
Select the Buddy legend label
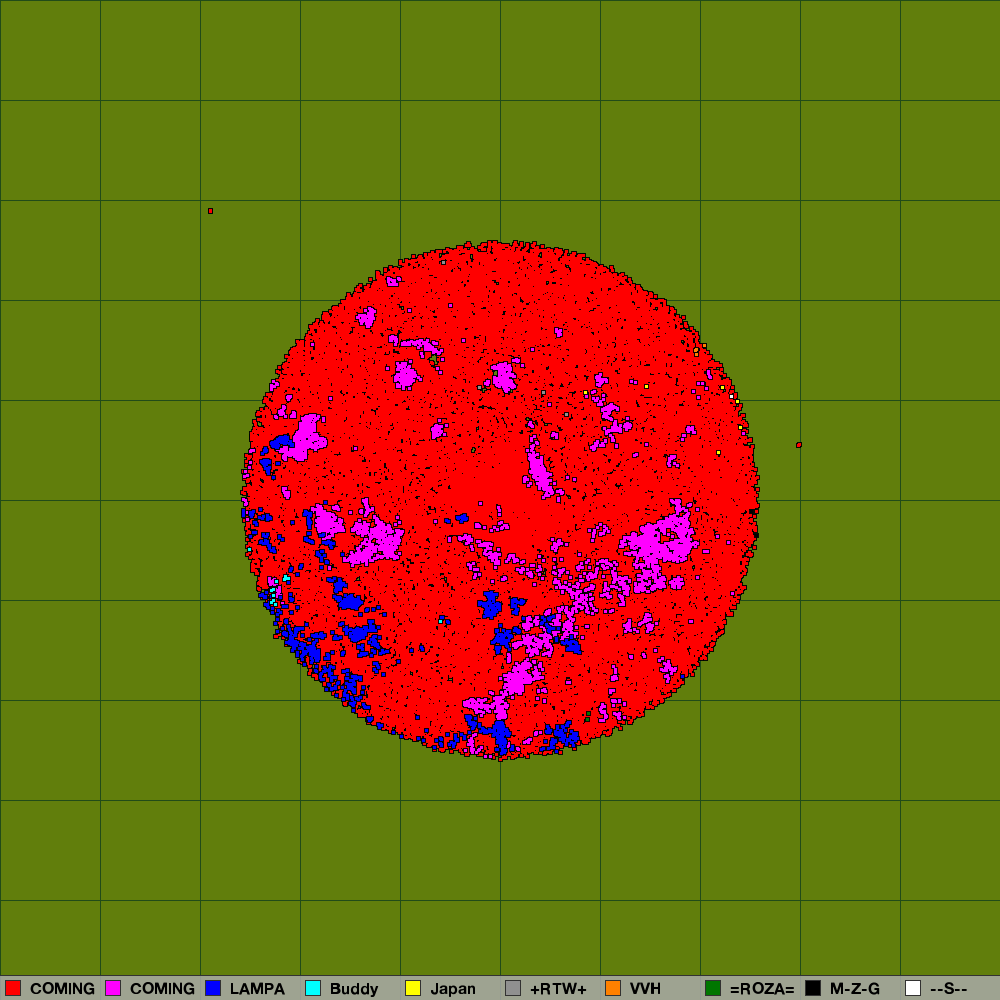(354, 989)
